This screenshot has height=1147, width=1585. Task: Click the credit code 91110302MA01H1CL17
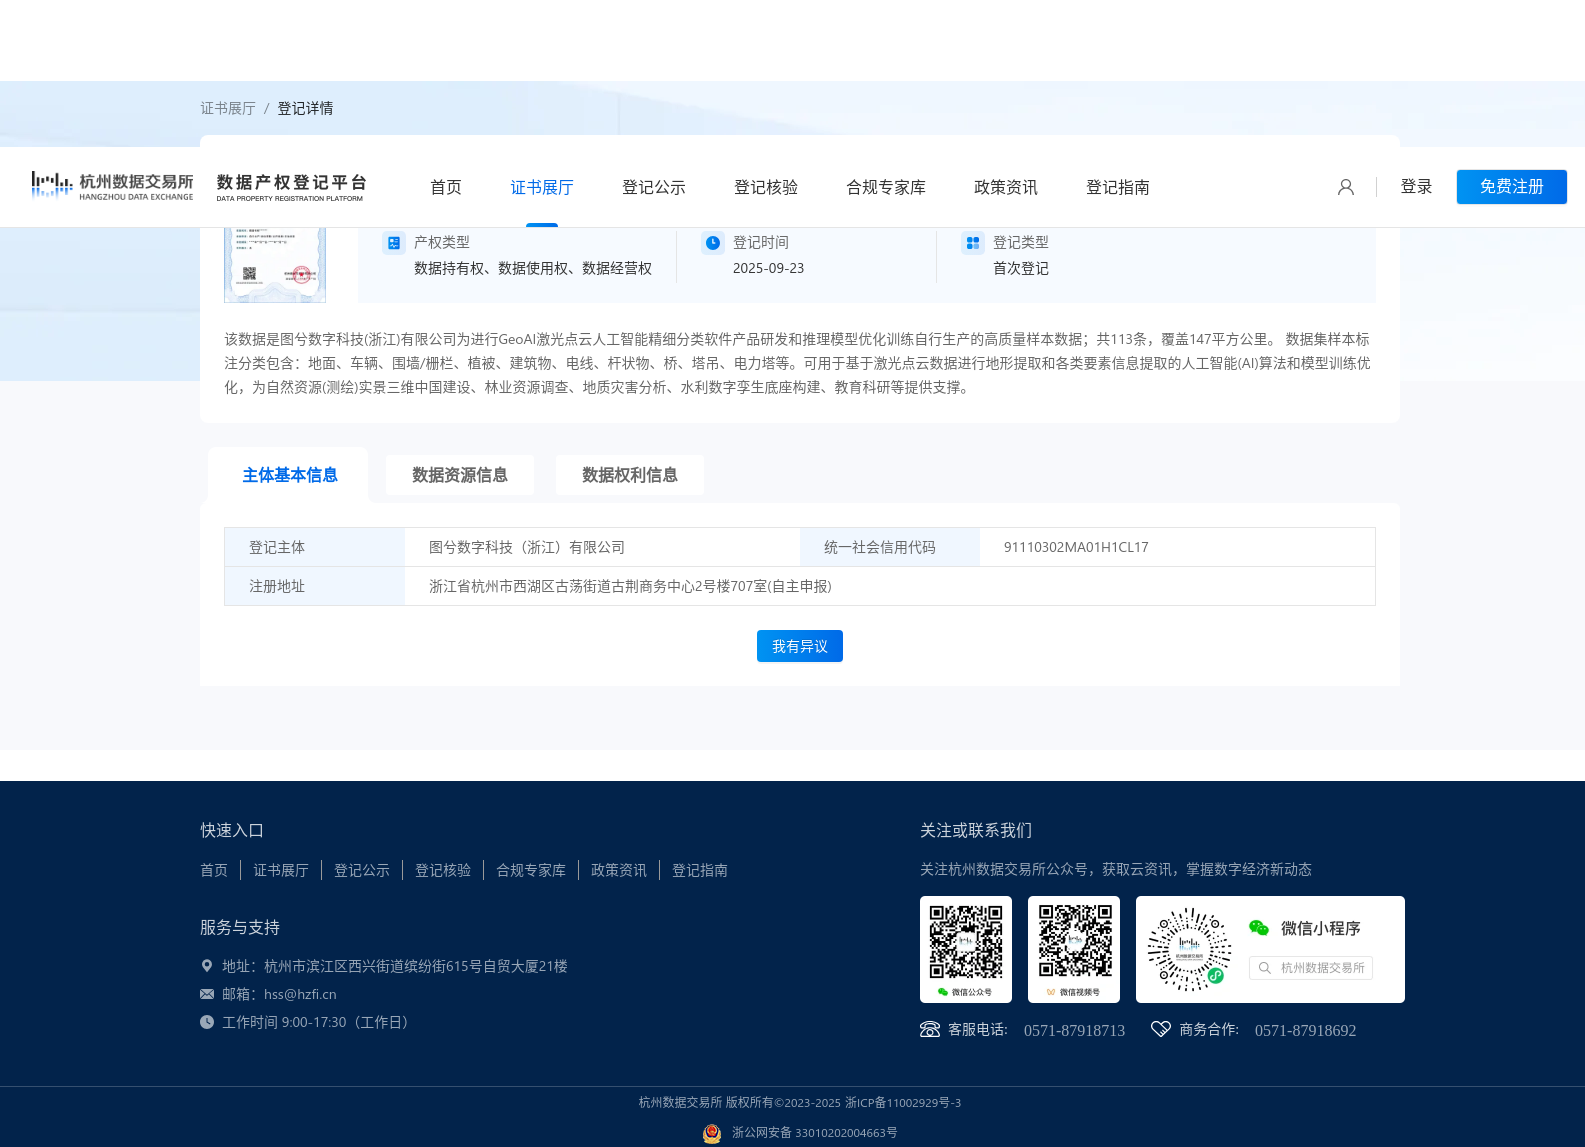pyautogui.click(x=1076, y=547)
